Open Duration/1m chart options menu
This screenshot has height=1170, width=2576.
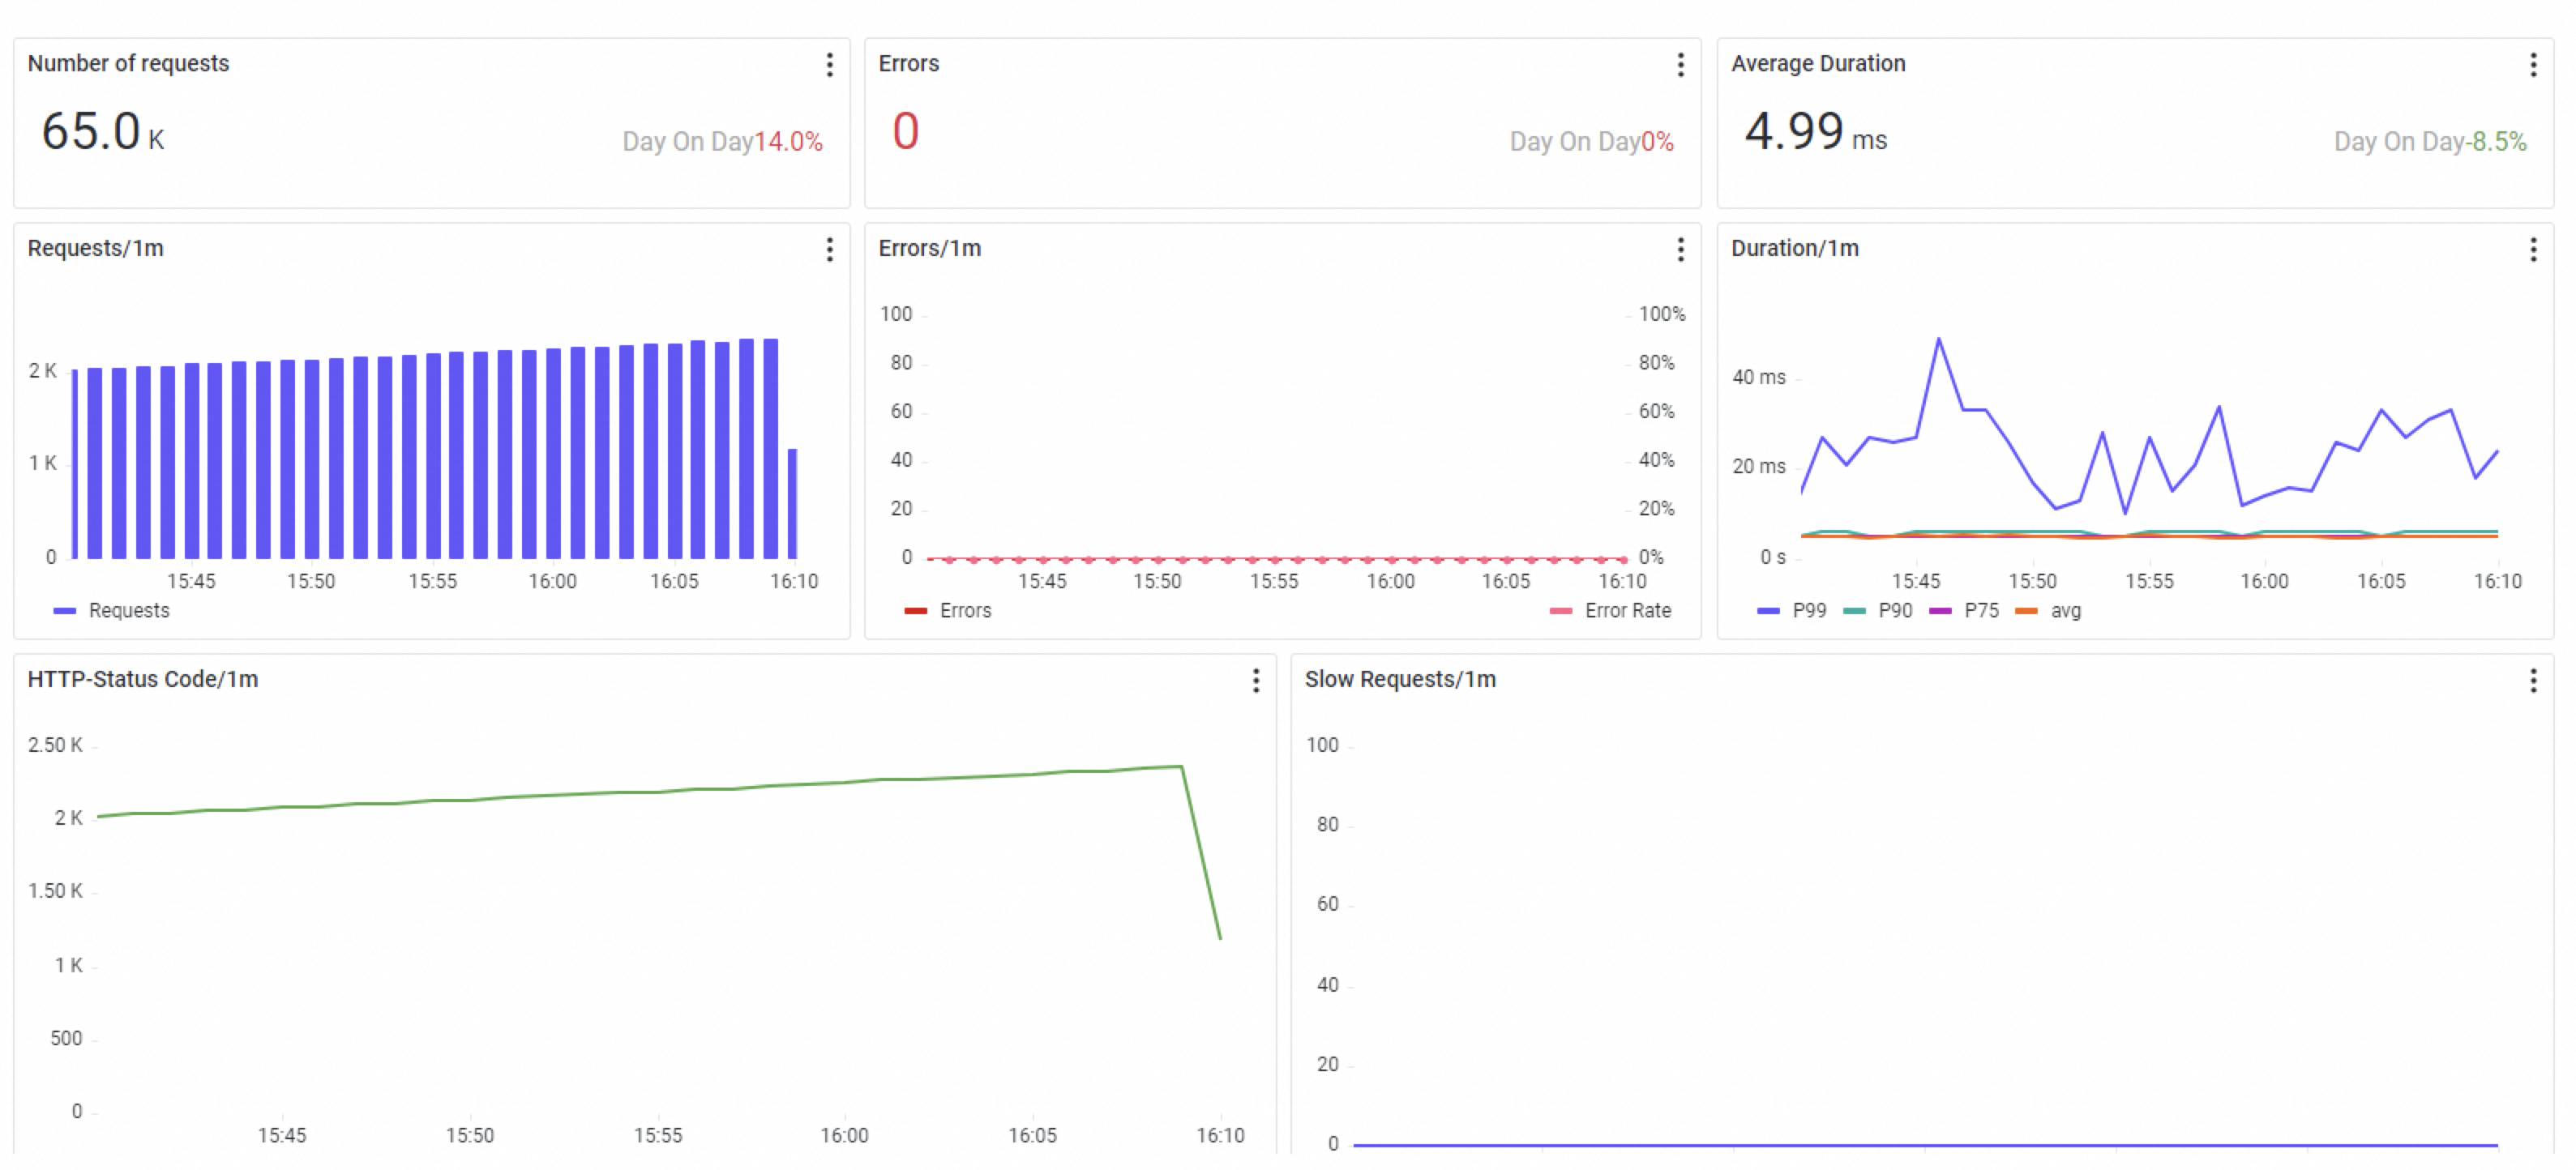click(2532, 249)
